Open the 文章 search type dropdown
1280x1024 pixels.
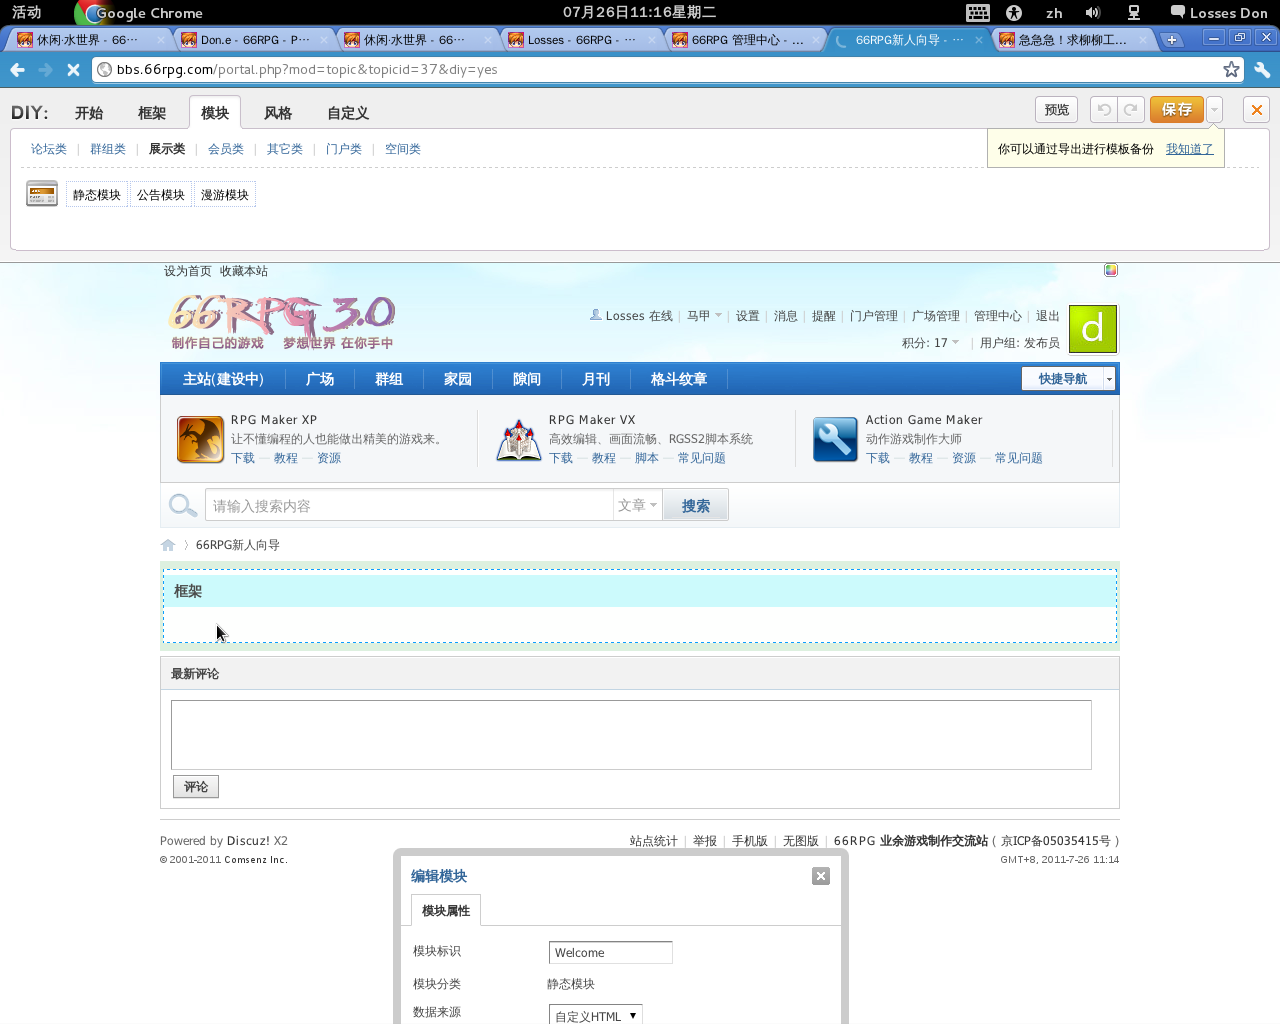pos(637,505)
